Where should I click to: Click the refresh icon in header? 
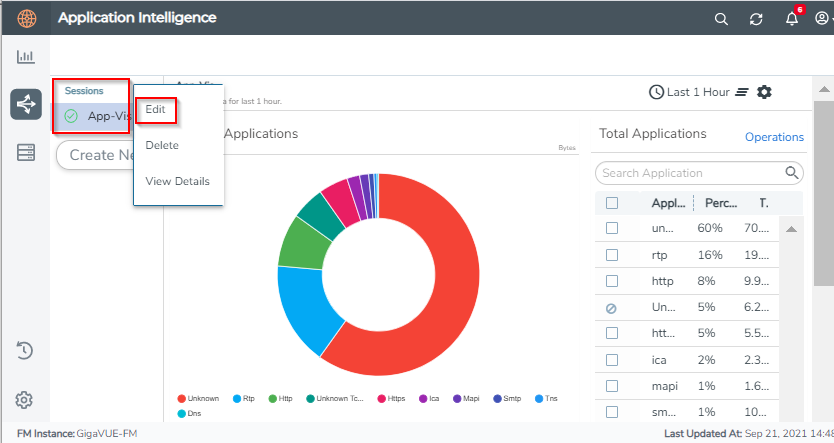click(x=756, y=19)
